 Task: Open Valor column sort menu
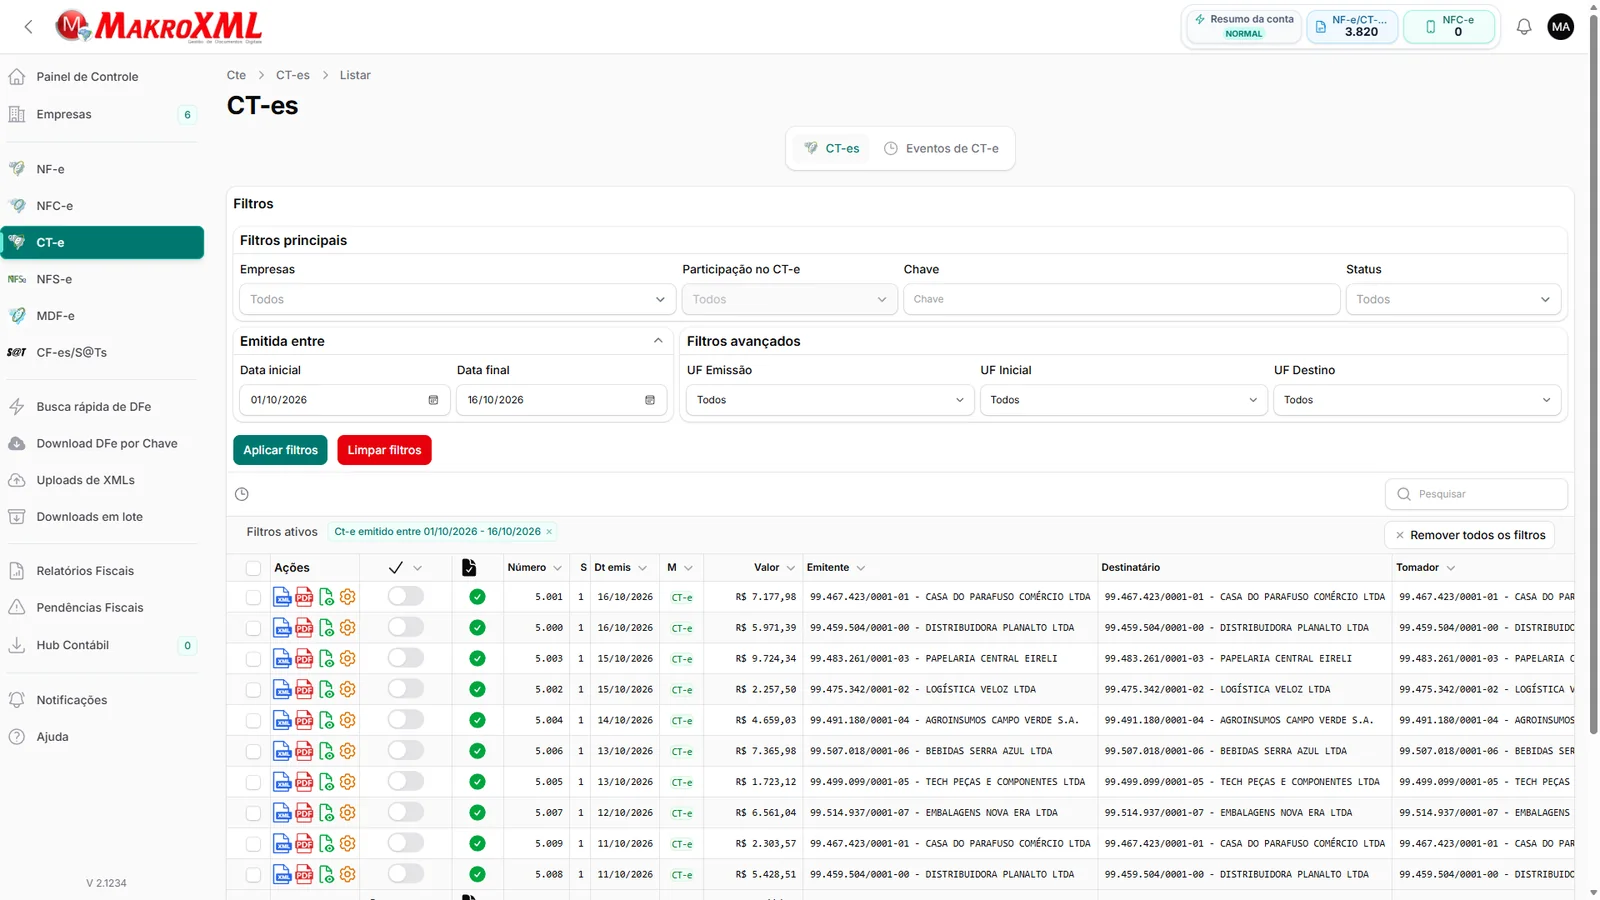pos(791,568)
